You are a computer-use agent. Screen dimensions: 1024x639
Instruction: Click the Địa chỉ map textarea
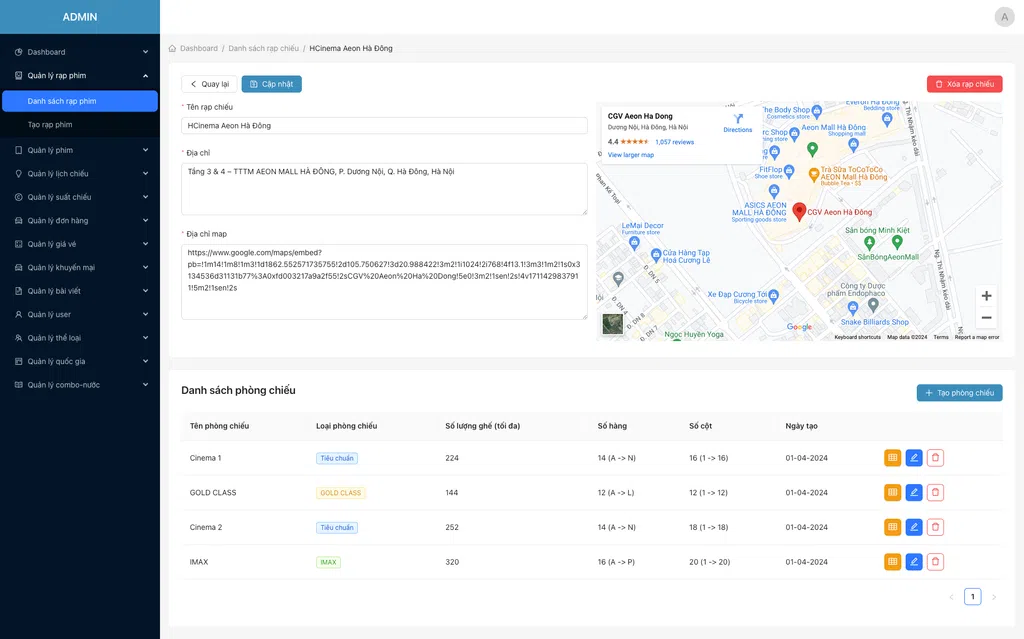pyautogui.click(x=384, y=282)
